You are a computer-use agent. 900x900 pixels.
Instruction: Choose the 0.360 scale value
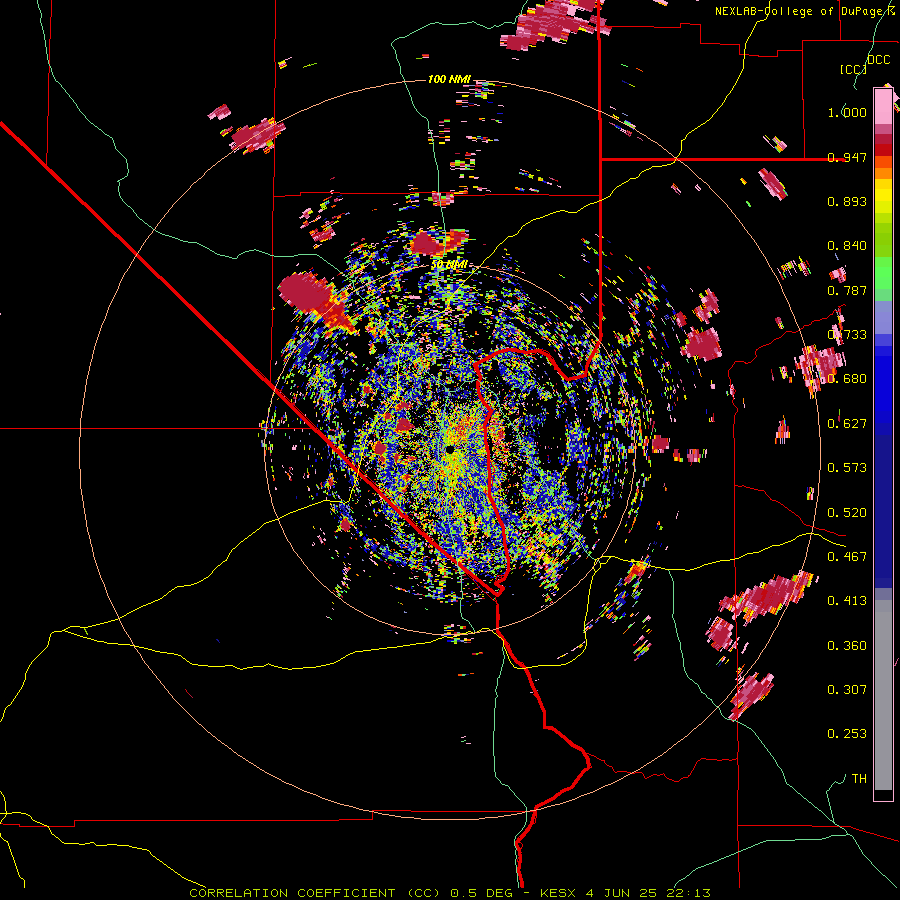(x=847, y=645)
